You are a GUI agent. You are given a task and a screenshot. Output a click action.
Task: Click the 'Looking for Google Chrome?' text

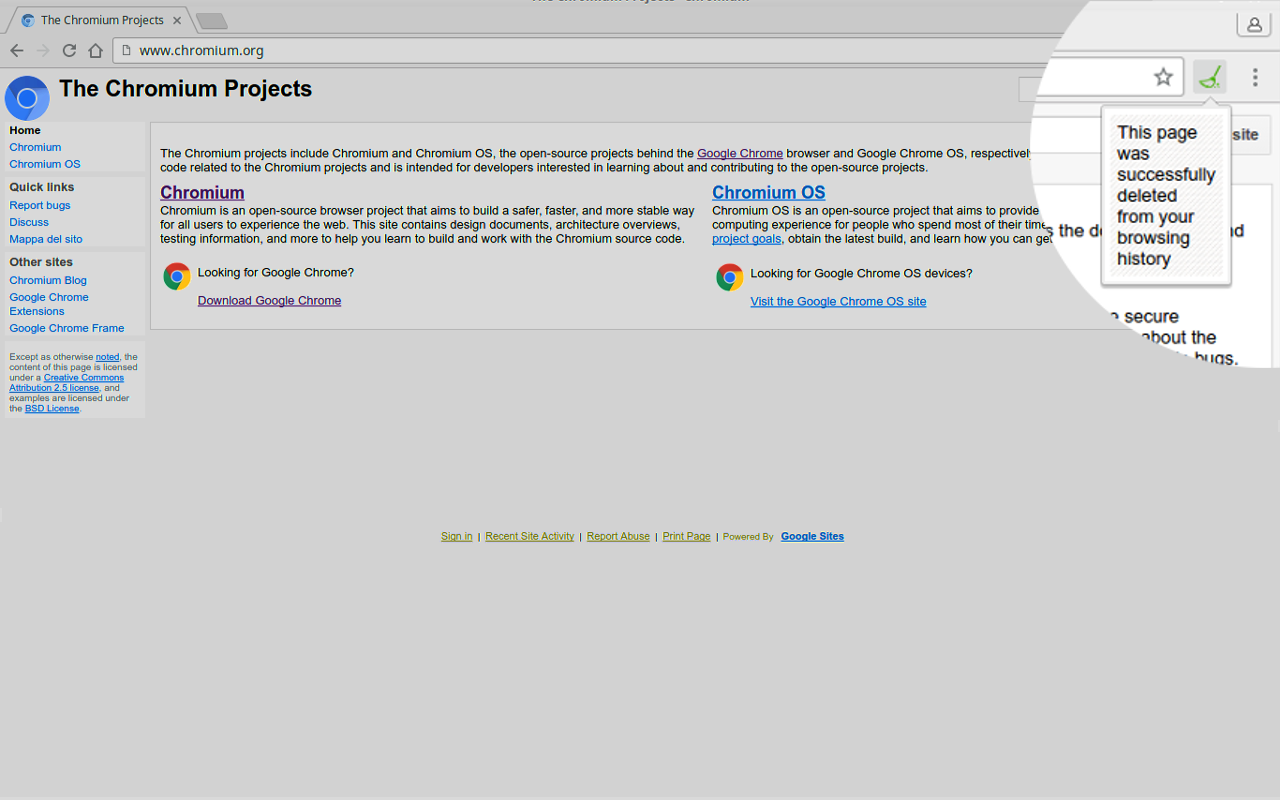(x=276, y=272)
